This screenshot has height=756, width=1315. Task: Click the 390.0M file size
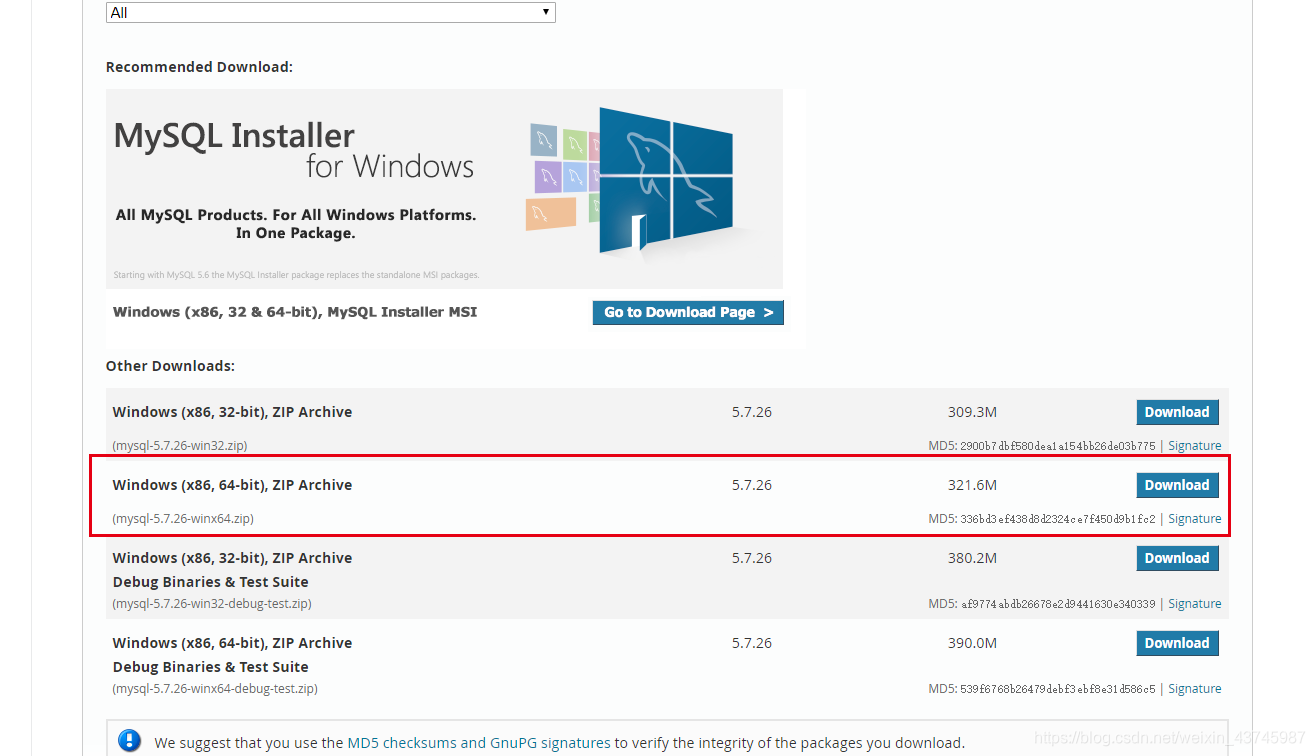[x=972, y=643]
